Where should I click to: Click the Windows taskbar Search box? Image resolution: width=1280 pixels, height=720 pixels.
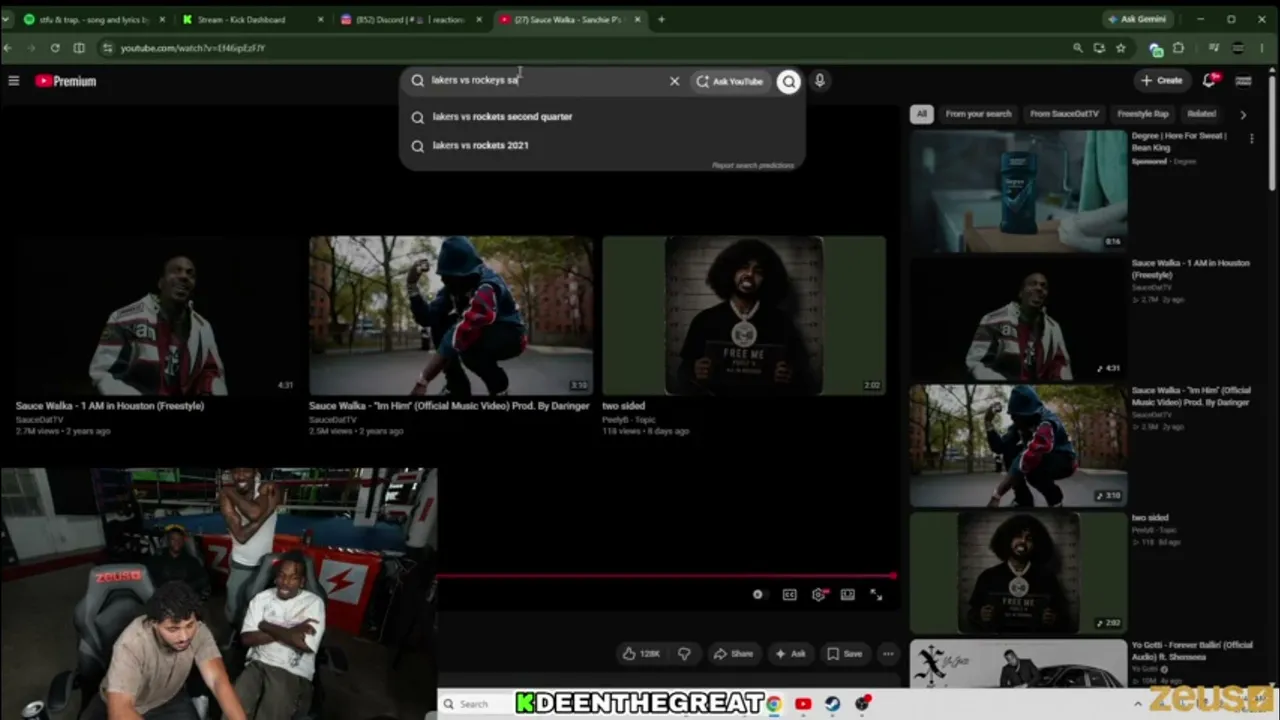pyautogui.click(x=475, y=704)
